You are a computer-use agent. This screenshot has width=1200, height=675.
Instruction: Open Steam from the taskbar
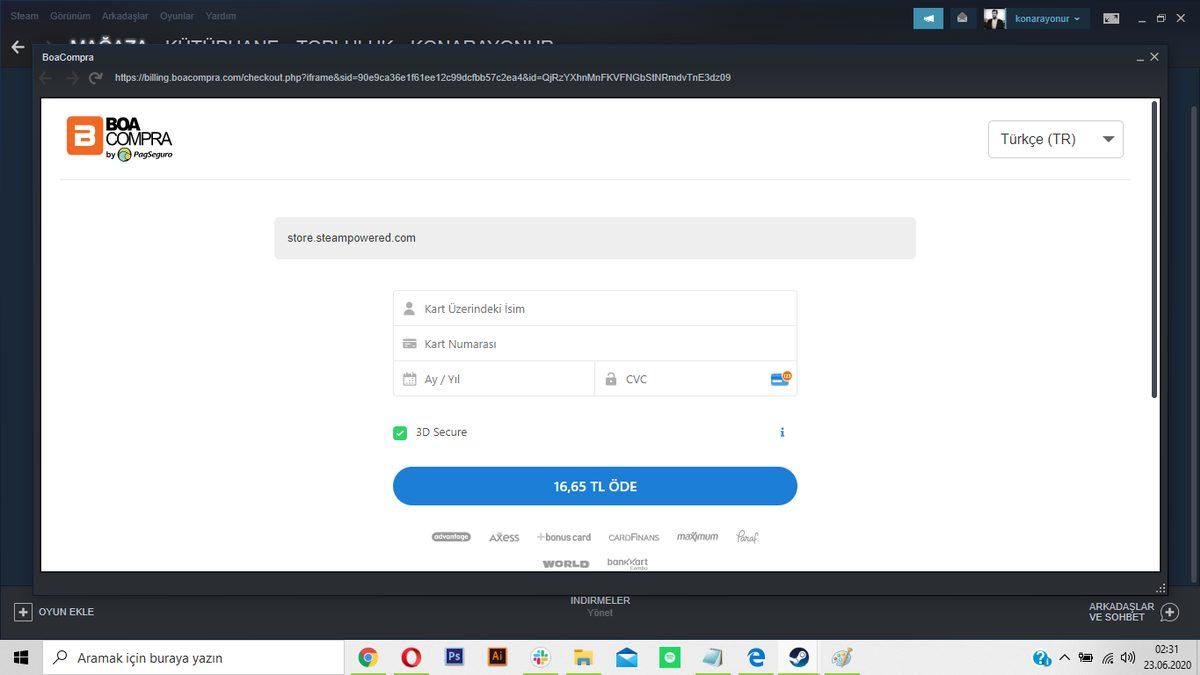[798, 657]
